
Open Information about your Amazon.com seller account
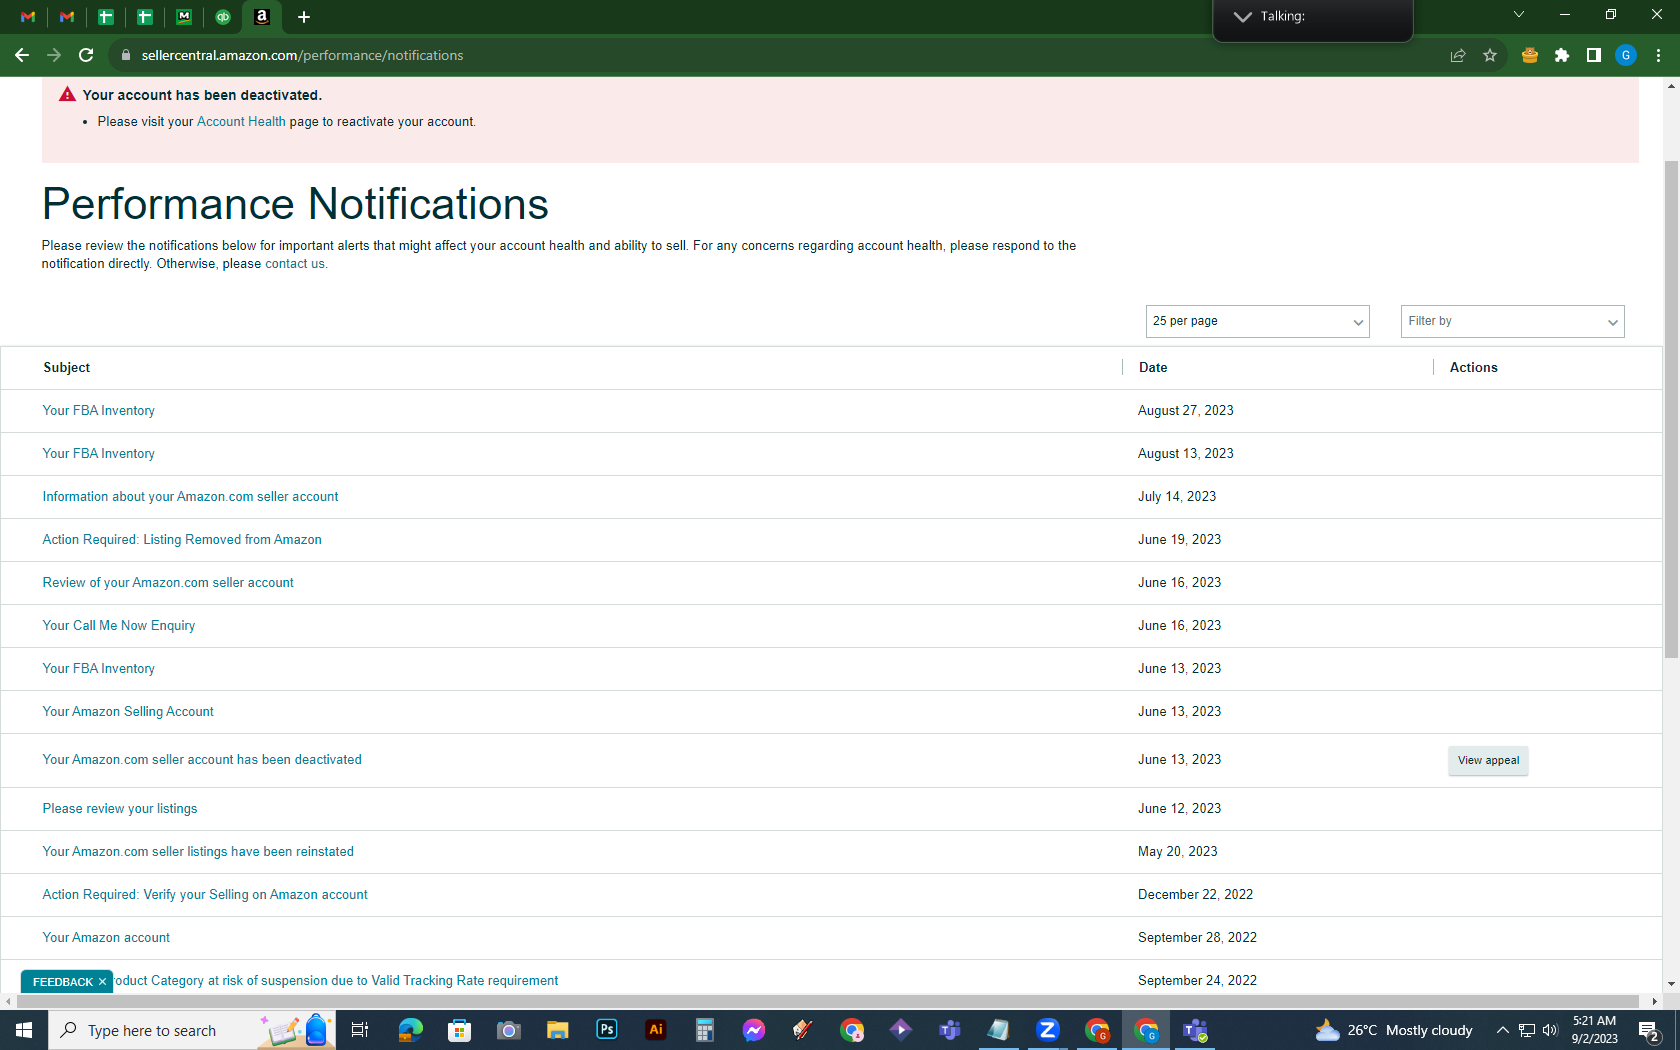(x=190, y=497)
